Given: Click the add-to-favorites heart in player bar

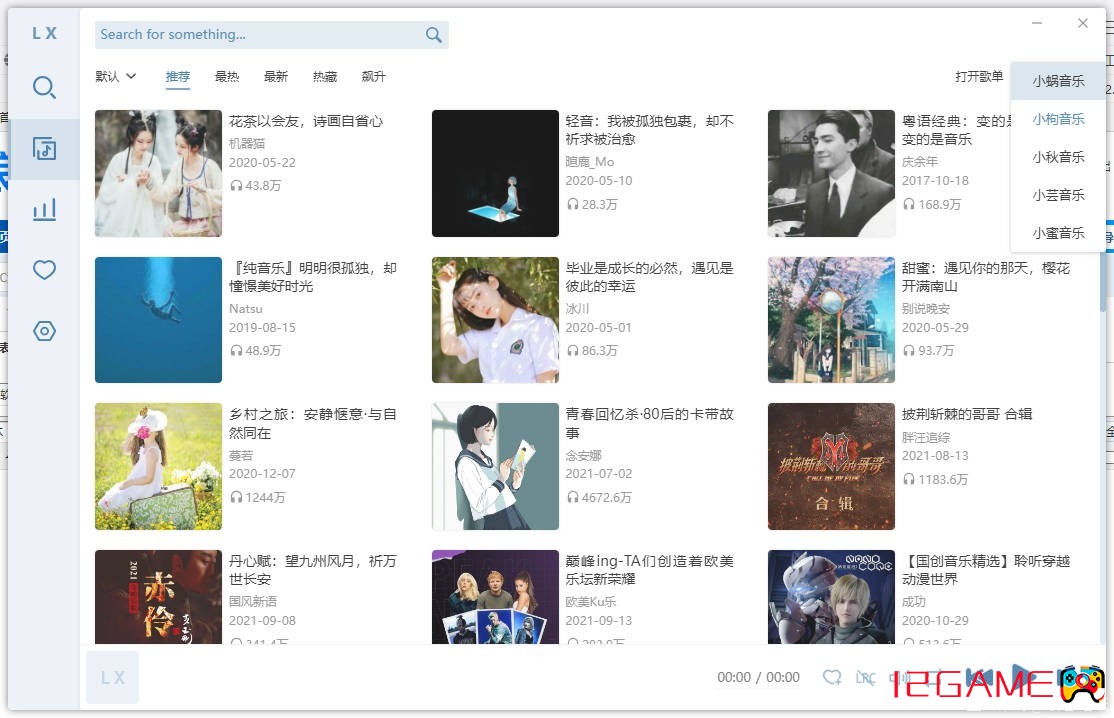Looking at the screenshot, I should click(x=832, y=677).
